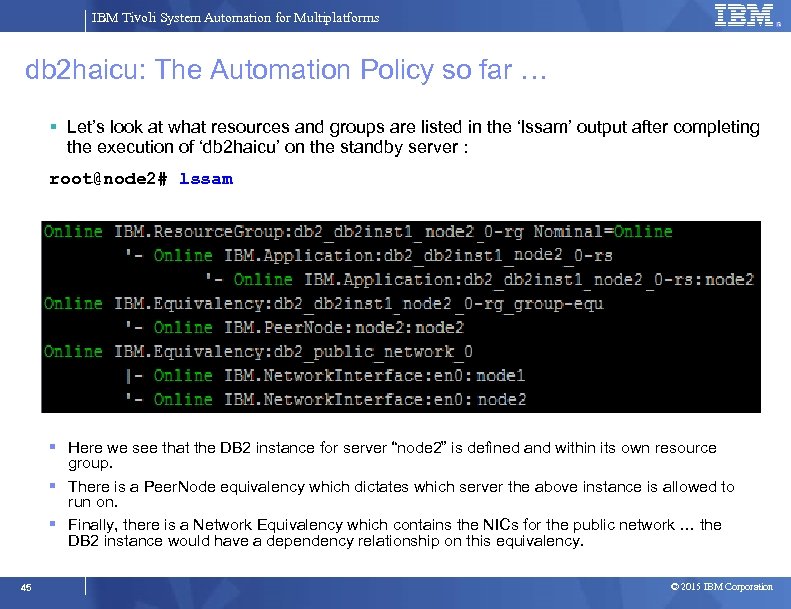Click the bullet starting 'There is a PeerNode equivalency'

(401, 494)
